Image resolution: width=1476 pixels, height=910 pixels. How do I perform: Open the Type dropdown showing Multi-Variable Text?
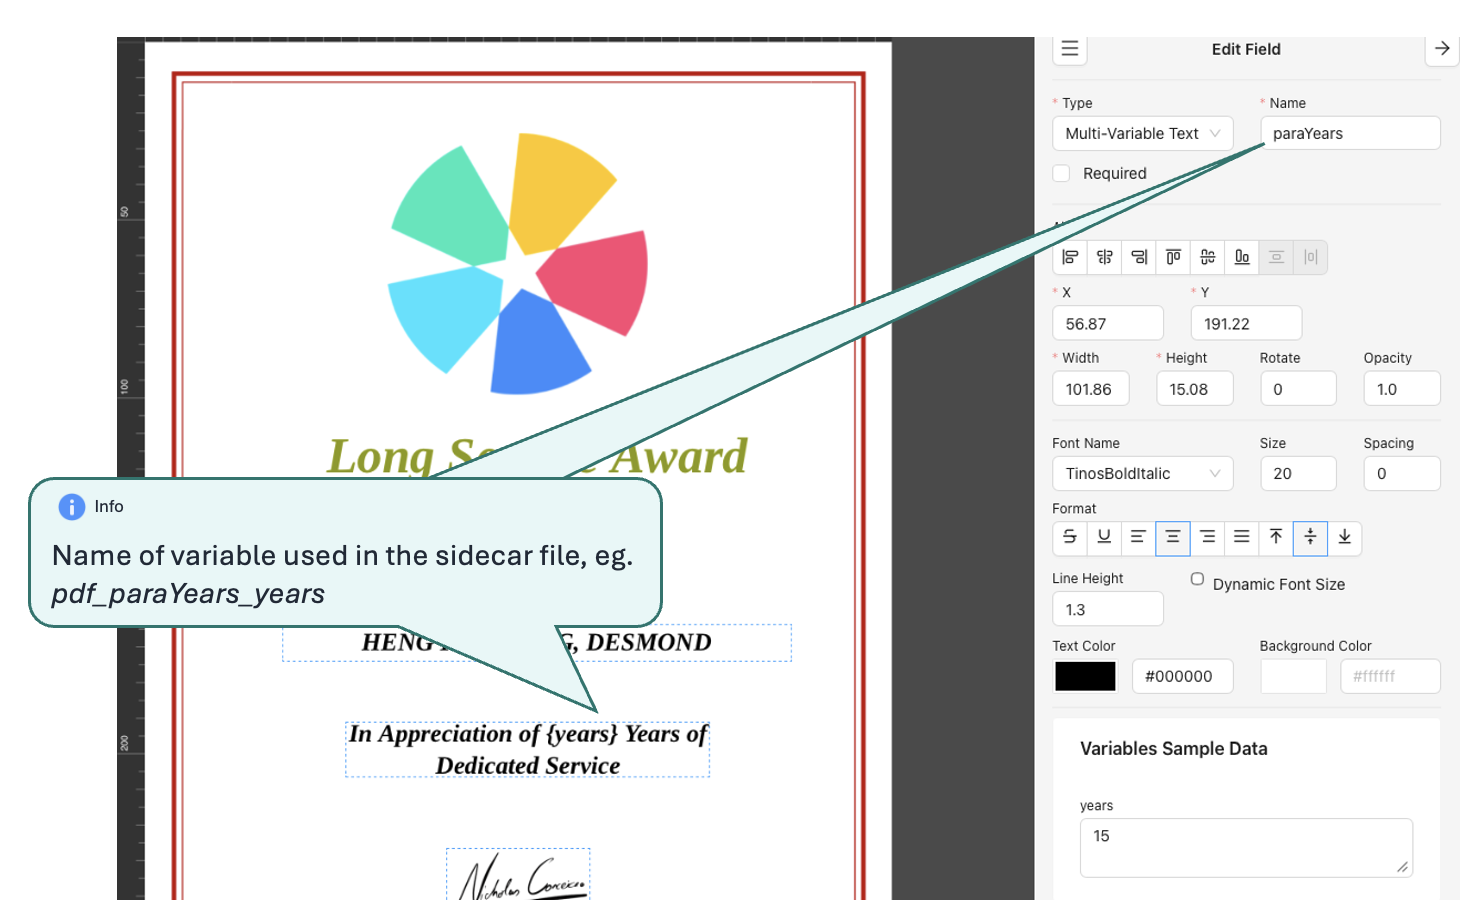coord(1143,133)
